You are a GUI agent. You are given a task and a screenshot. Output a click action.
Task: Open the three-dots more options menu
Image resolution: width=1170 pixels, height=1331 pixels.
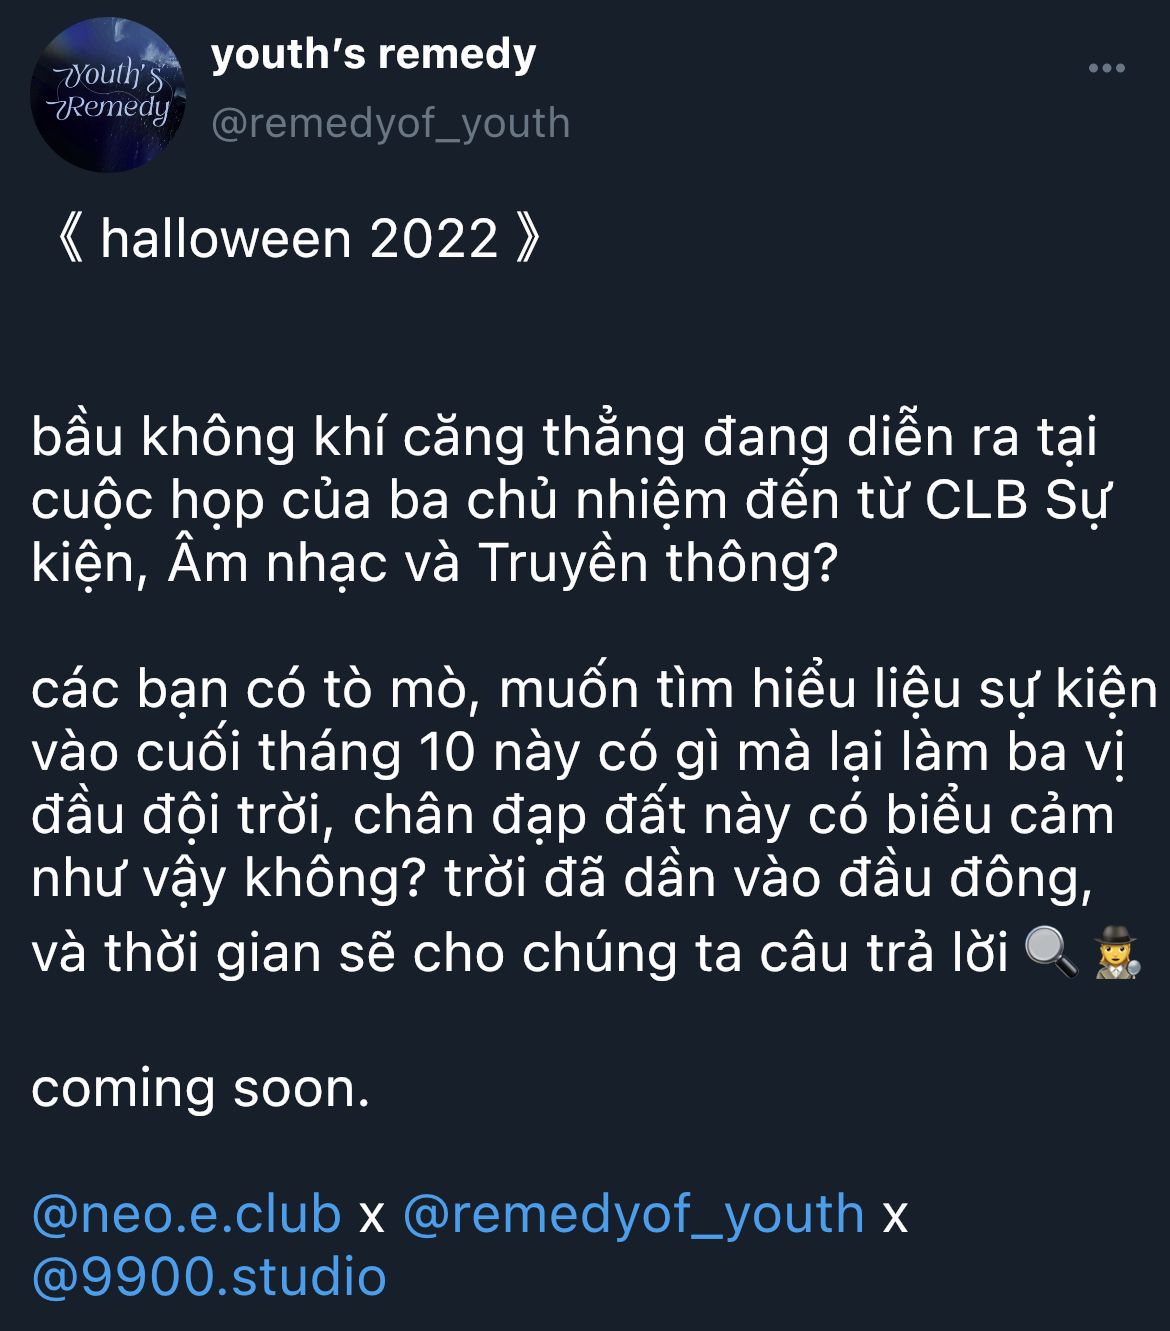click(x=1106, y=68)
